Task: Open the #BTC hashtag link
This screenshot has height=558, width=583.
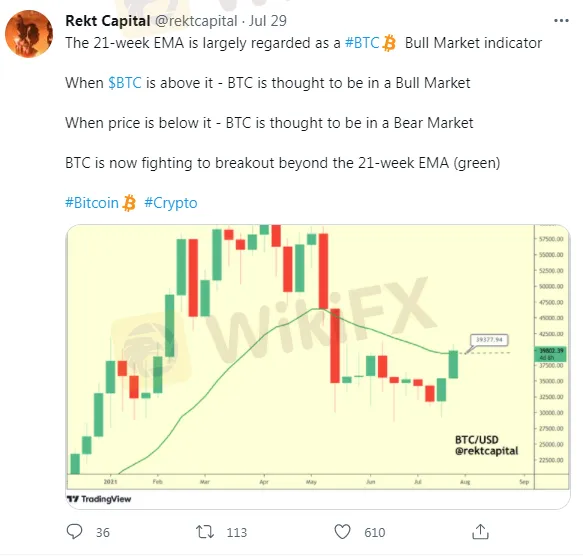Action: click(362, 43)
